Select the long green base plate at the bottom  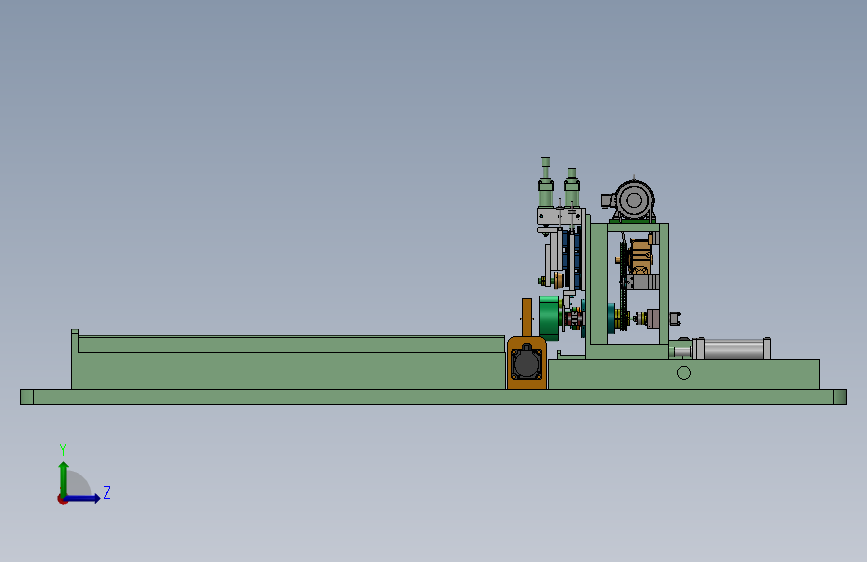pos(434,397)
